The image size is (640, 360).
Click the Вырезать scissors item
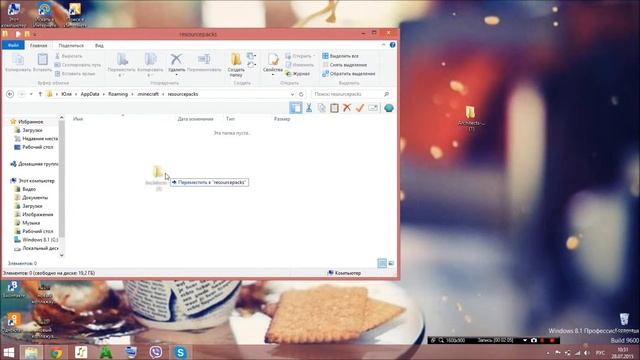point(69,56)
